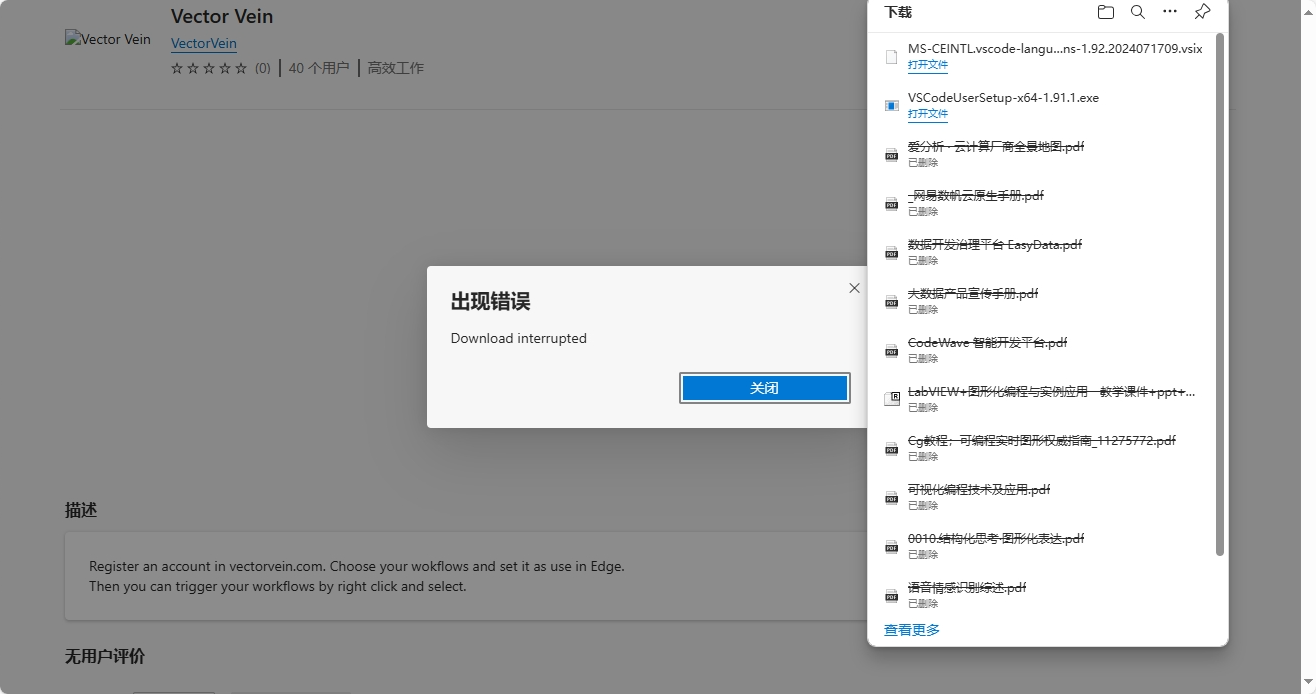The height and width of the screenshot is (694, 1316).
Task: Click the MS-CEINTL vsix file icon
Action: pos(891,57)
